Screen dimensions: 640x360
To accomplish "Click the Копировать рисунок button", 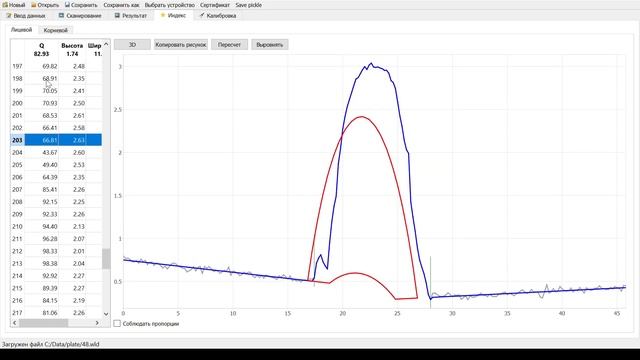I will pyautogui.click(x=181, y=44).
